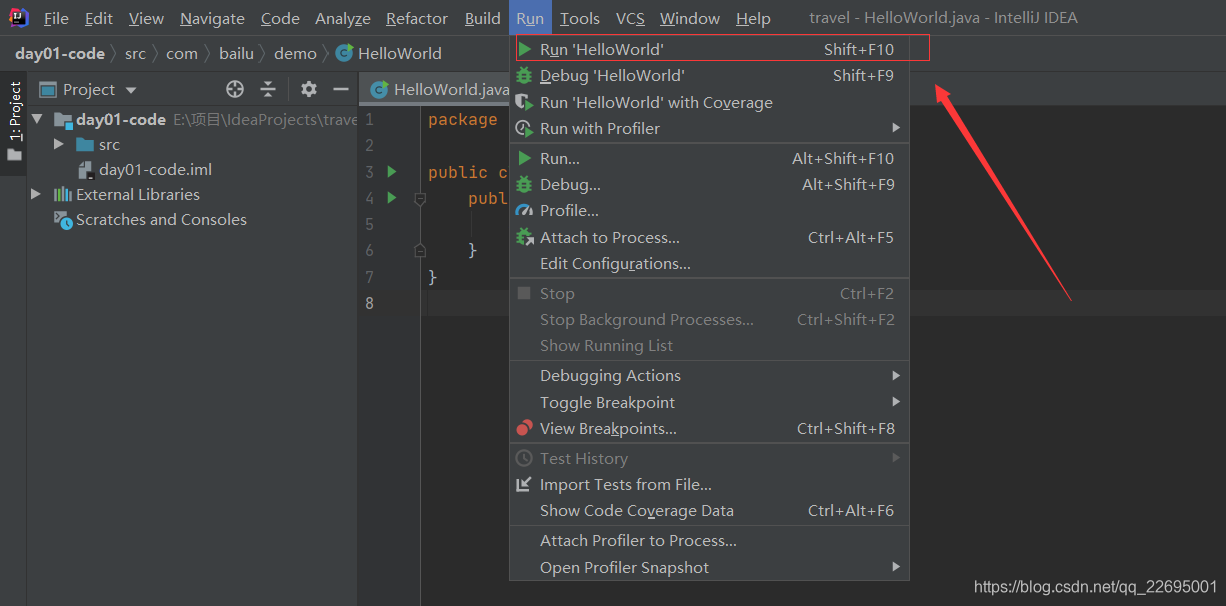Click line number 8 in the gutter
Image resolution: width=1226 pixels, height=606 pixels.
tap(369, 302)
